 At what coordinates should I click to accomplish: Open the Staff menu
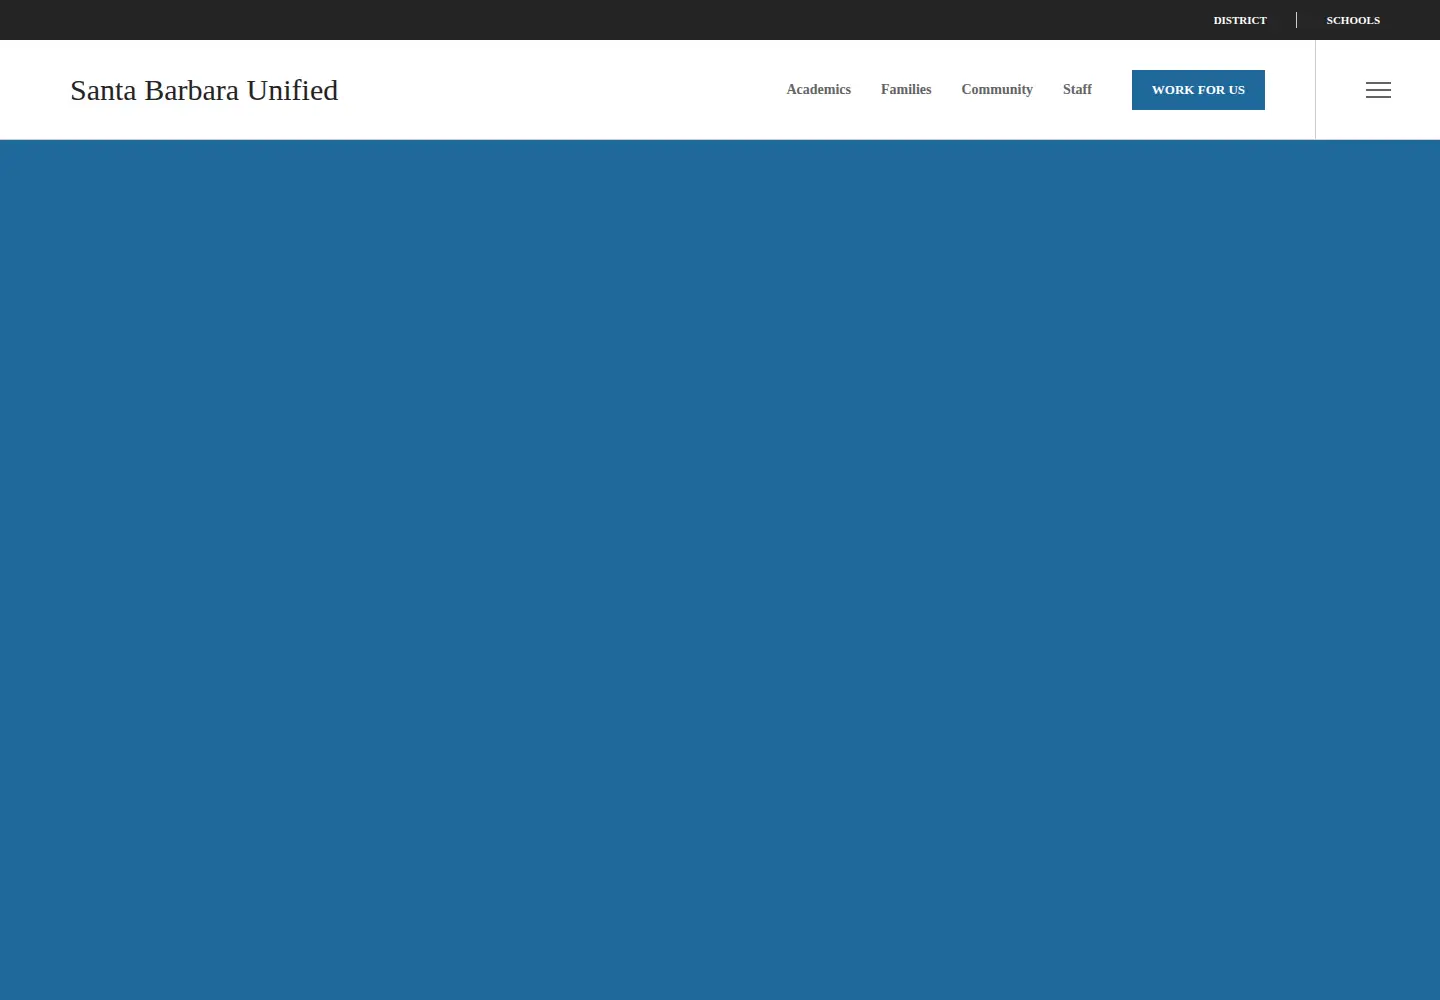(x=1077, y=89)
